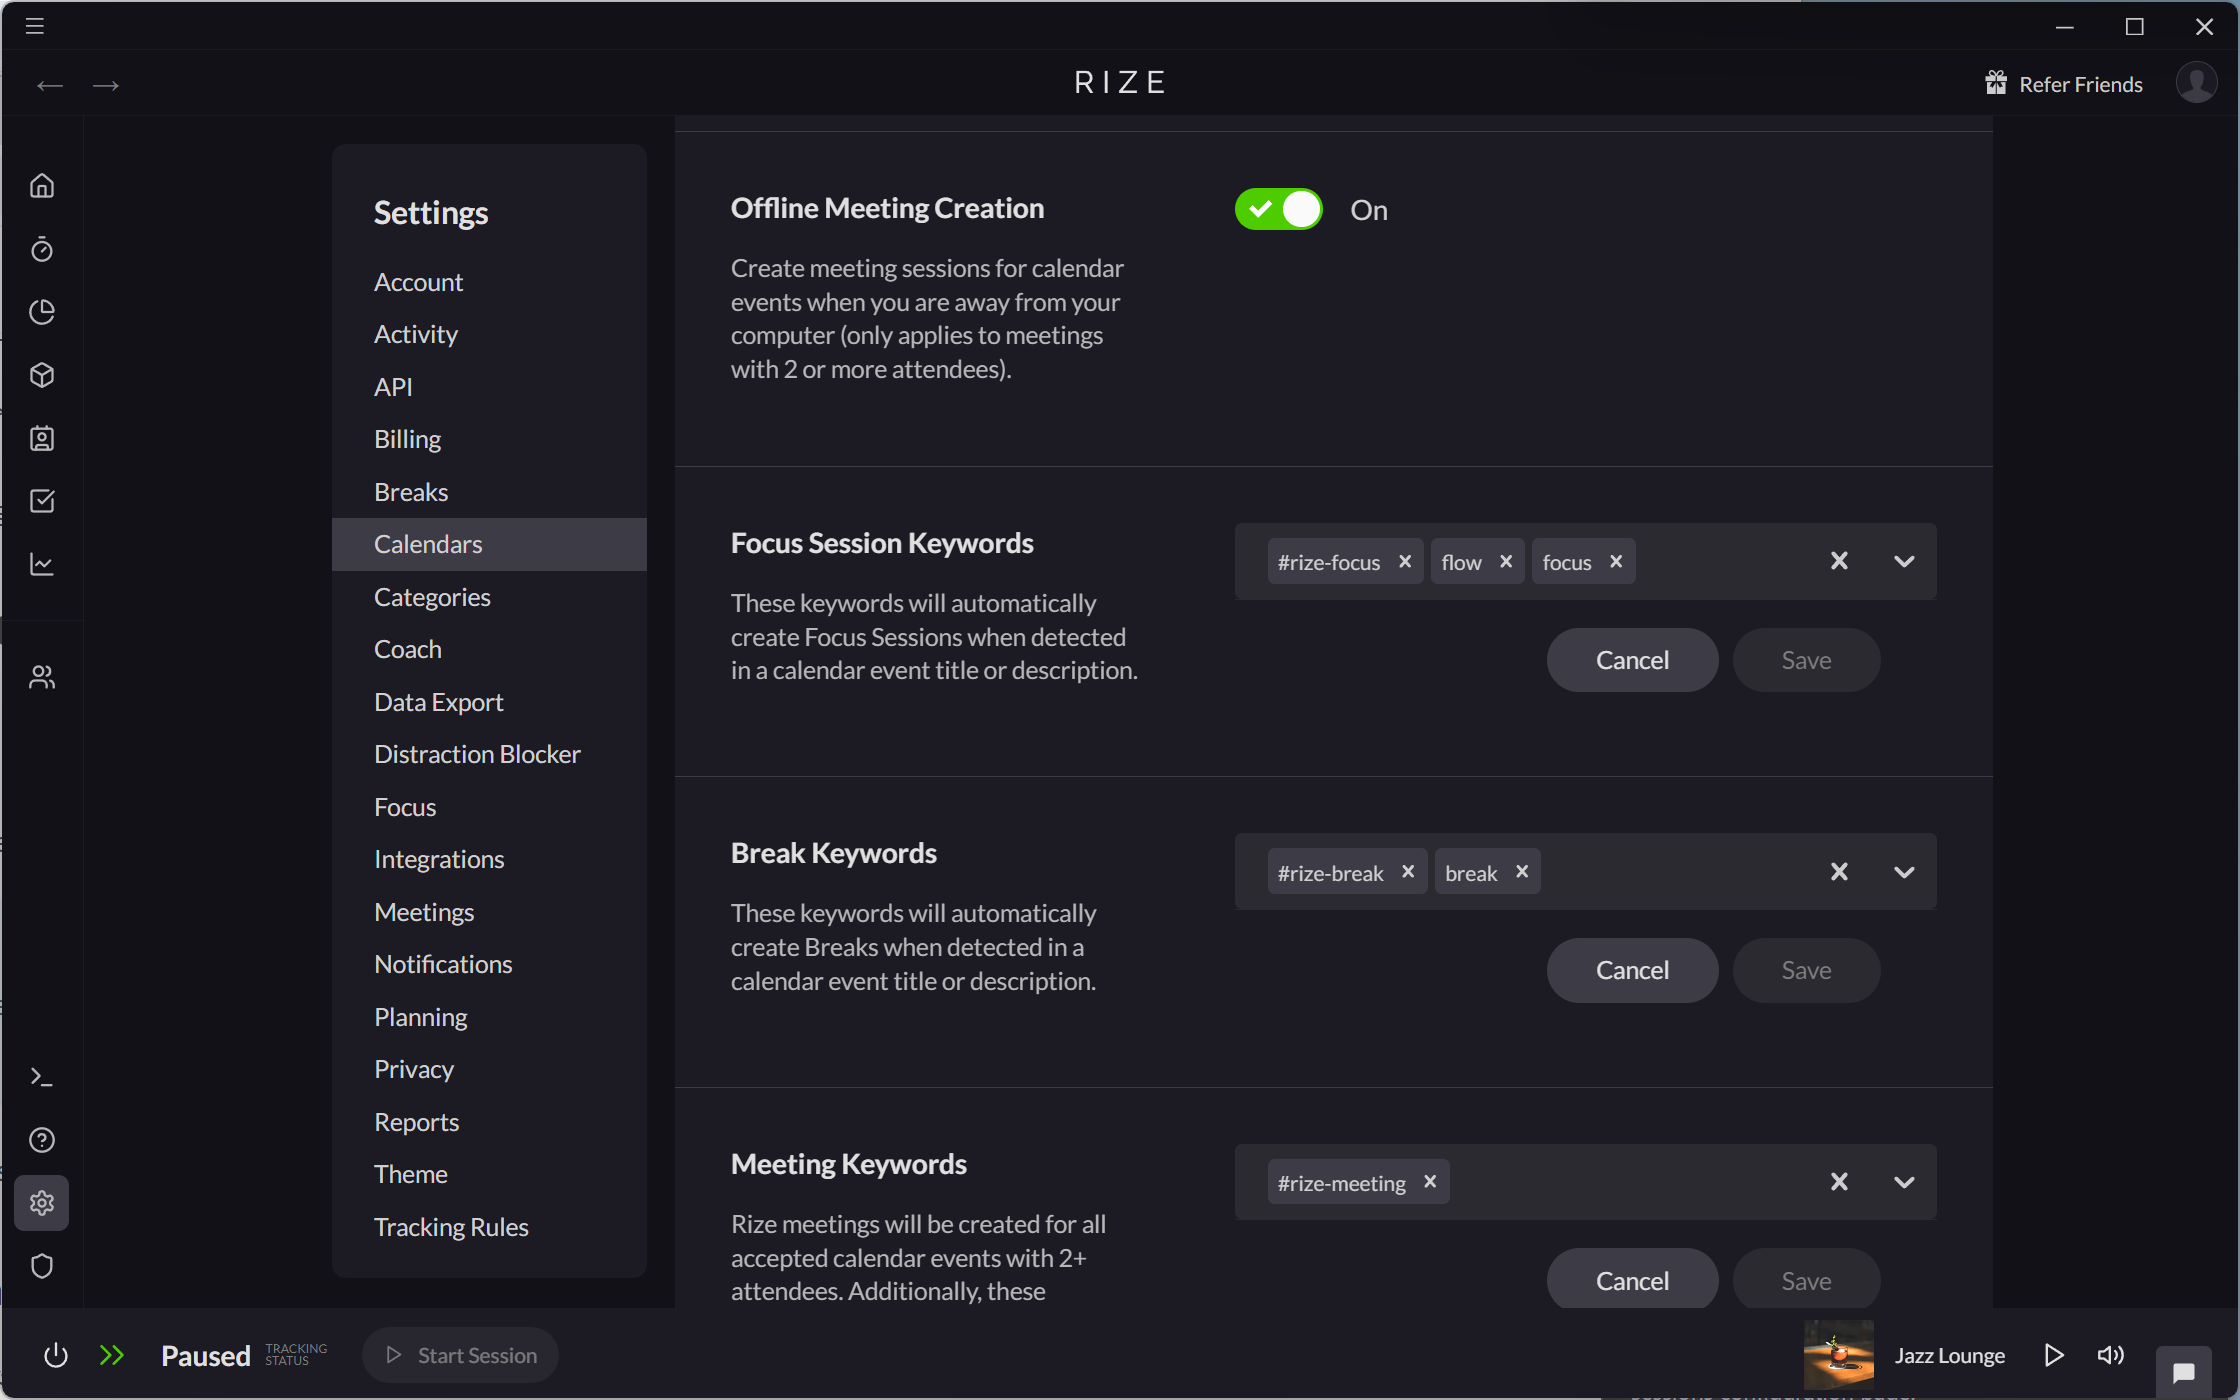Expand the Break Keywords dropdown chevron
Viewport: 2240px width, 1400px height.
tap(1904, 871)
